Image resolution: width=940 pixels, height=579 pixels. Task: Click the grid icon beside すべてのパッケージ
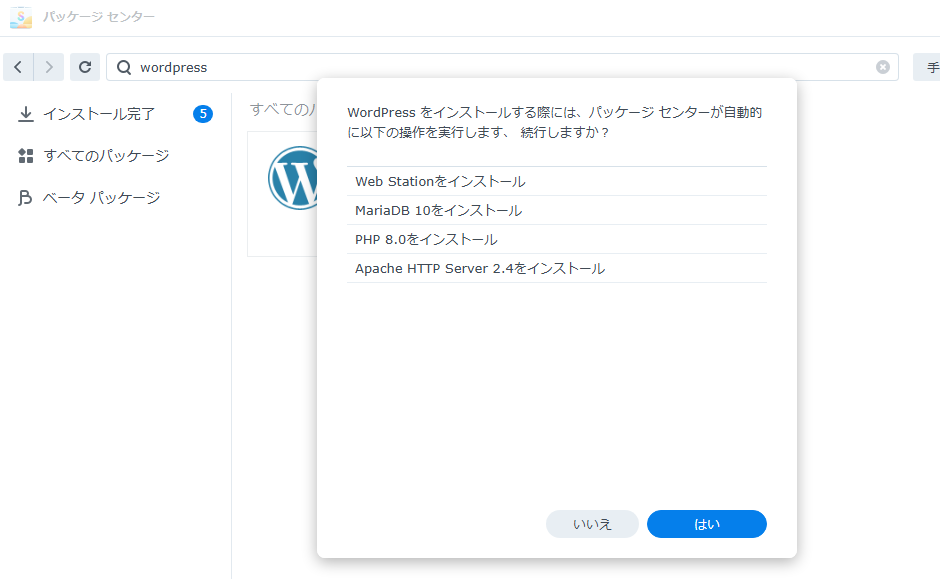(26, 156)
